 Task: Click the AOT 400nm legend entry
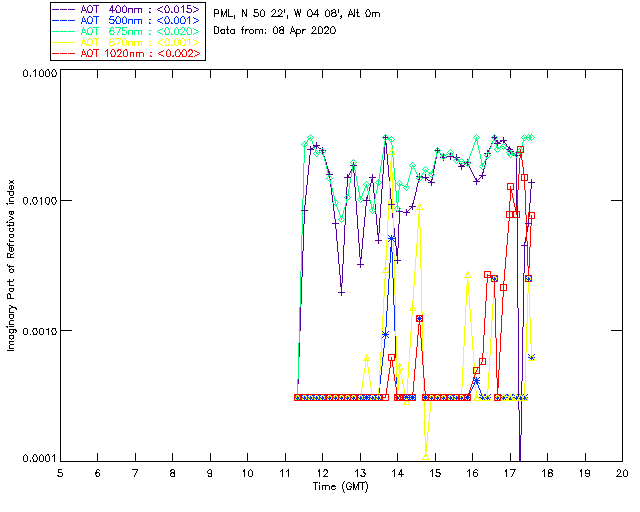(x=127, y=9)
